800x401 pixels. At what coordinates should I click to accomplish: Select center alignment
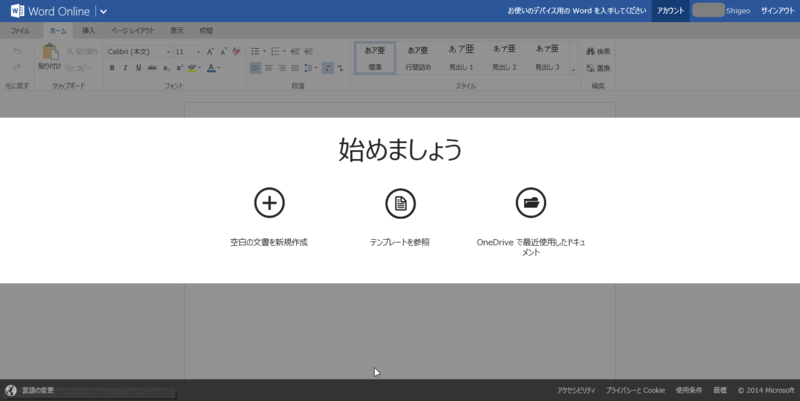(x=268, y=68)
